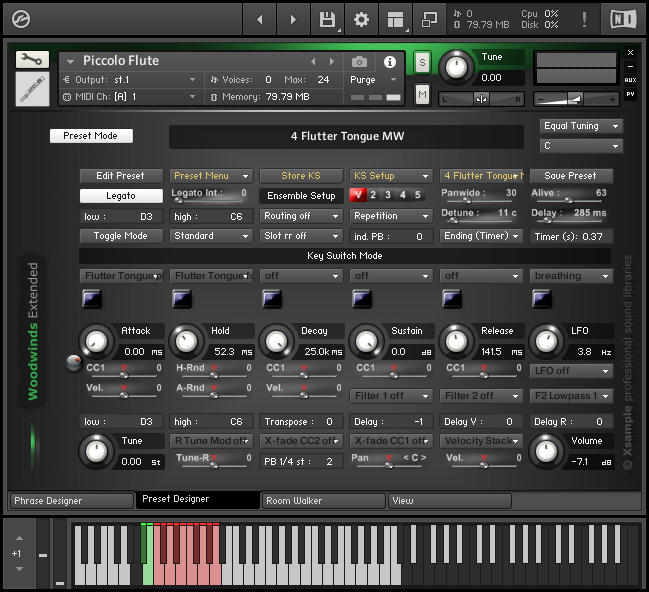Viewport: 649px width, 592px height.
Task: Select ensemble voice 5
Action: (x=418, y=195)
